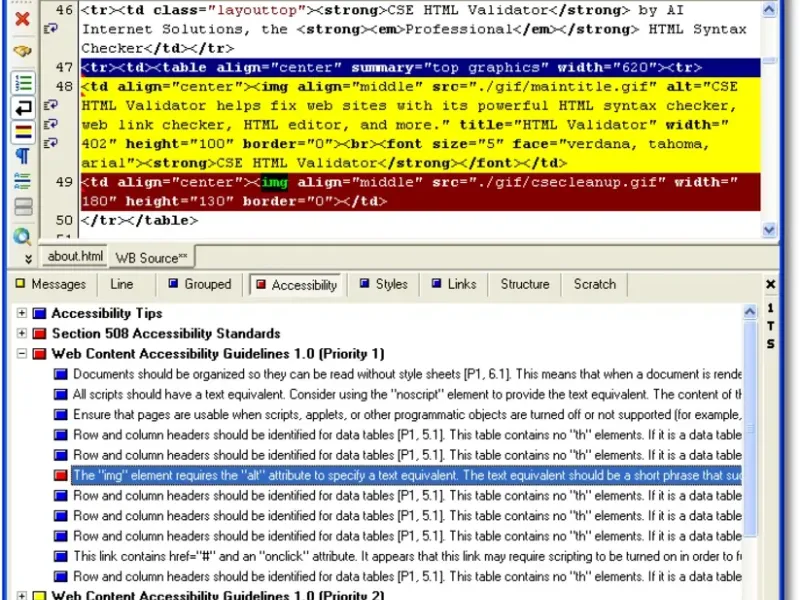
Task: Click the blue highlighted code on line 47
Action: [x=420, y=67]
